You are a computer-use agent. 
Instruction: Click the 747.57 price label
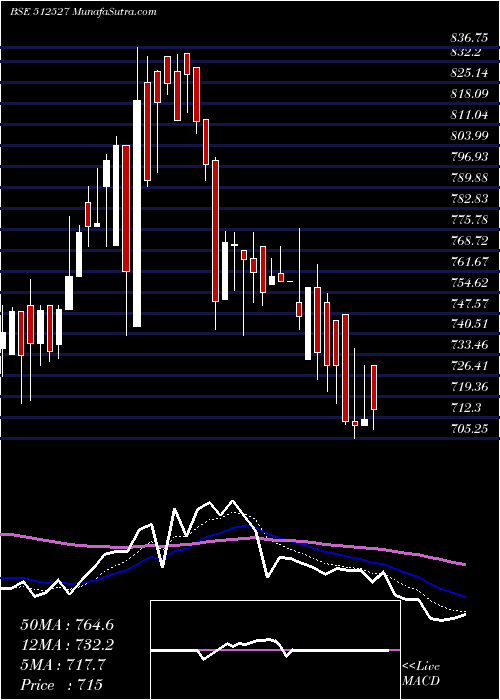(471, 304)
